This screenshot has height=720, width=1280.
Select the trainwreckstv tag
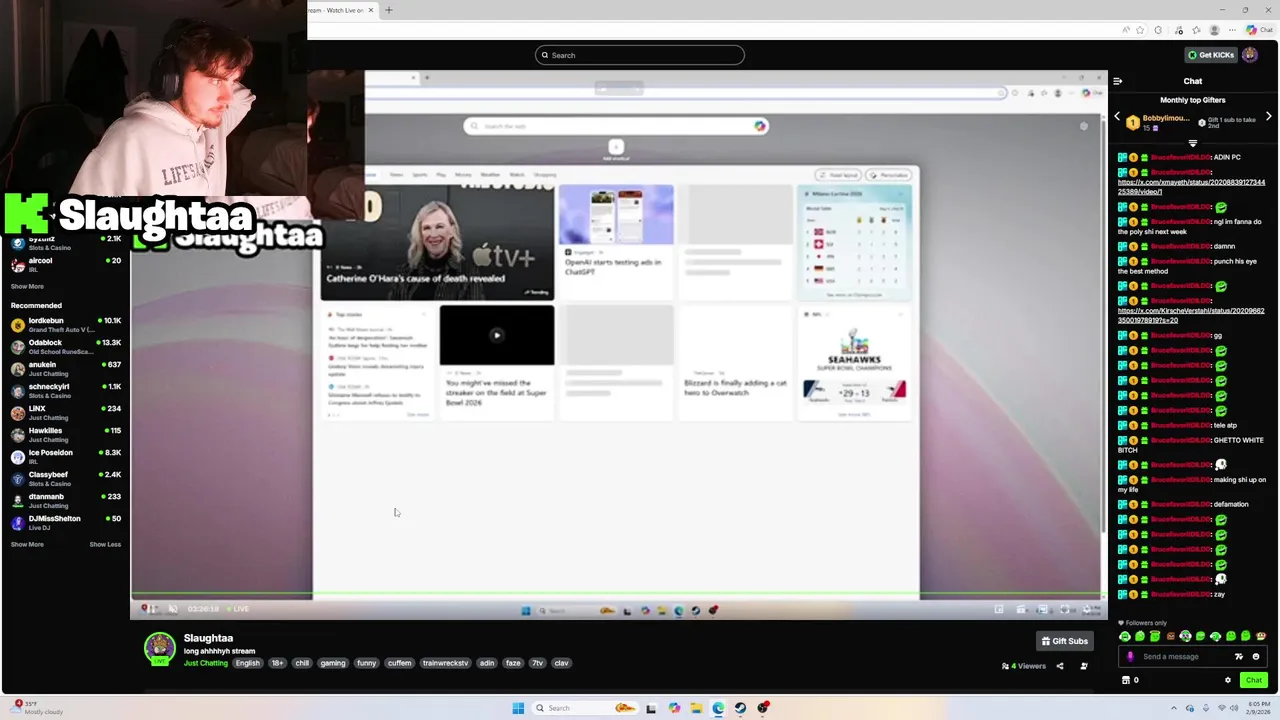click(x=445, y=663)
